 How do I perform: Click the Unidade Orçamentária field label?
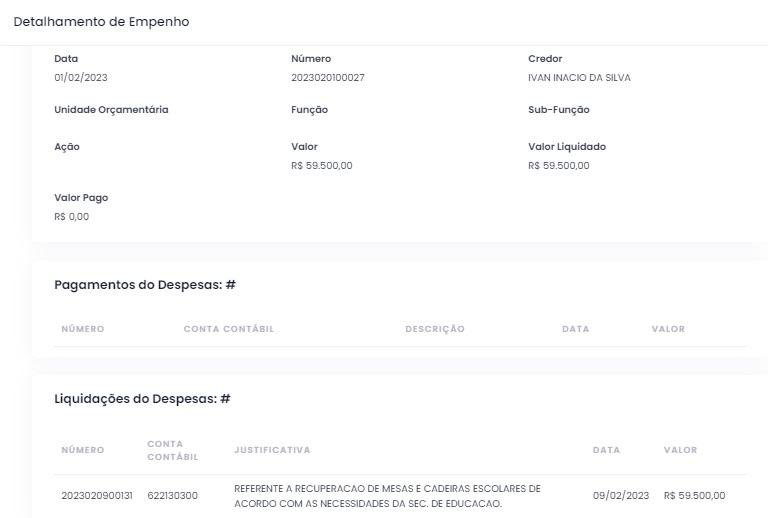(x=111, y=110)
